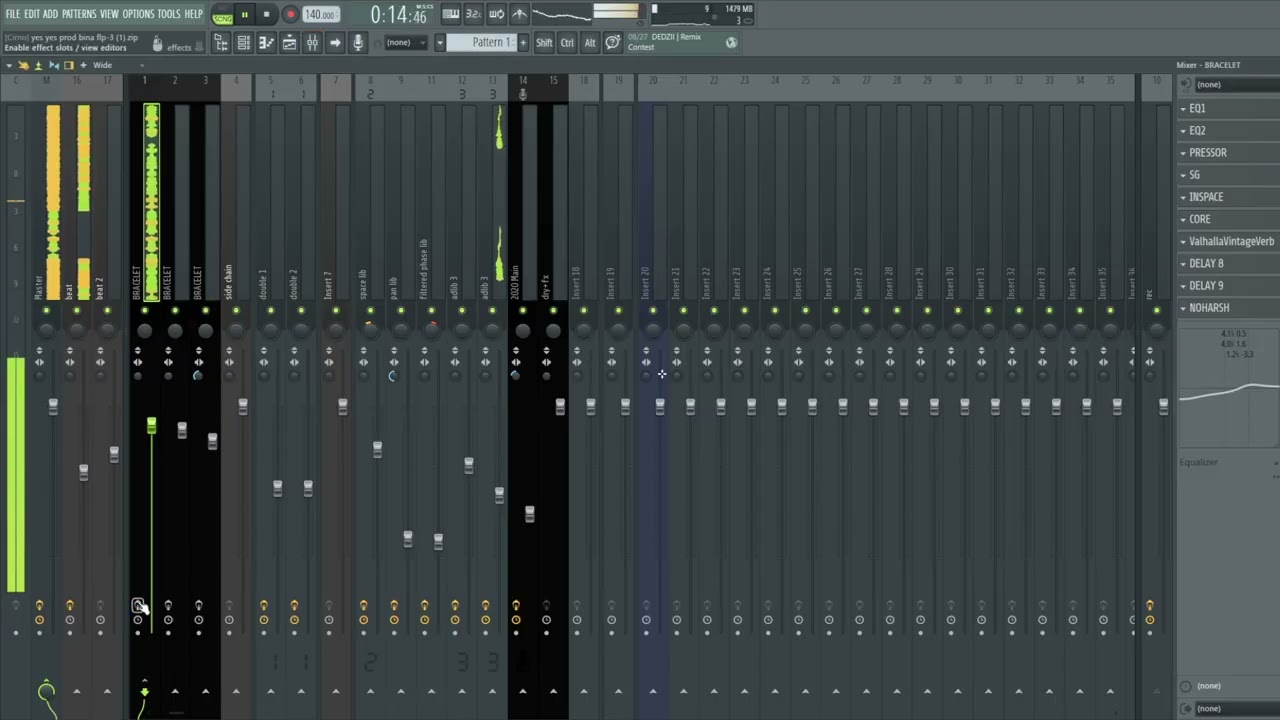This screenshot has width=1280, height=720.
Task: Open the OPTIONS menu
Action: 138,14
